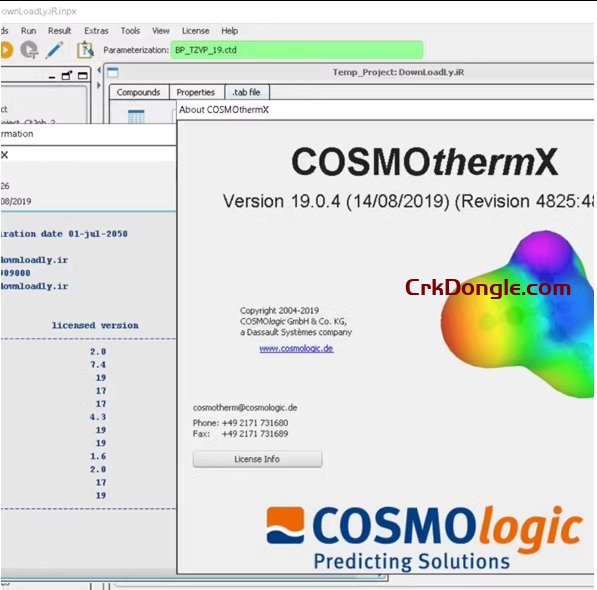Click the 'About COSMOthermX' dialog title
The image size is (597, 590).
click(224, 110)
